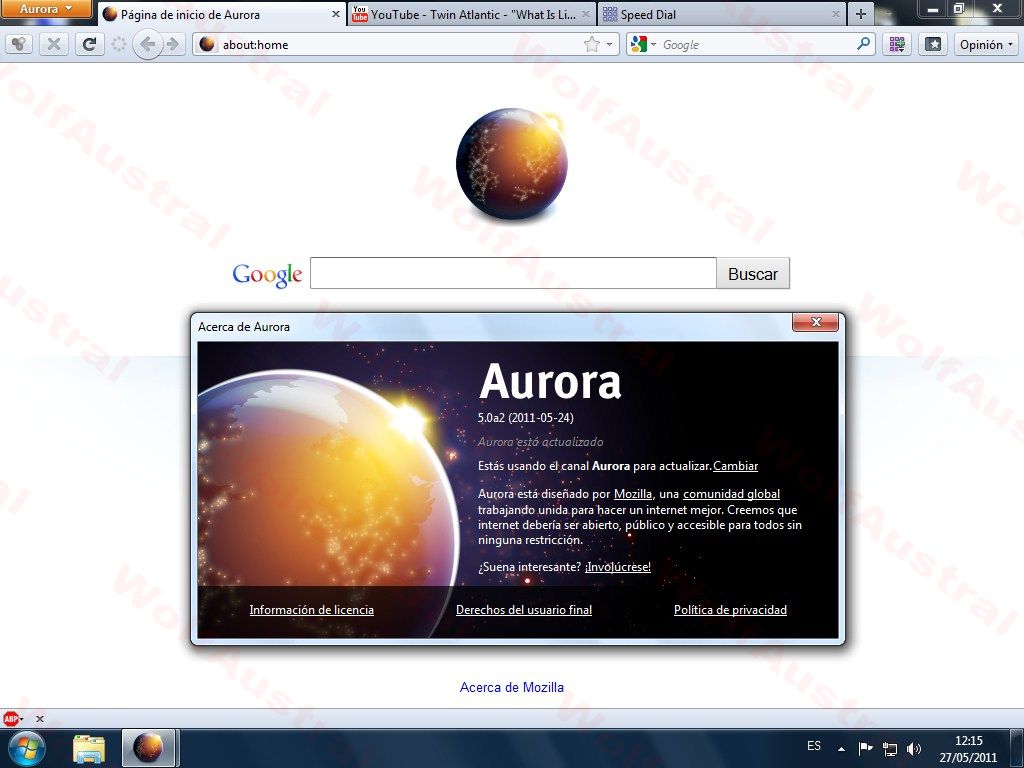Click the stop loading X button
The height and width of the screenshot is (768, 1024).
click(x=54, y=44)
